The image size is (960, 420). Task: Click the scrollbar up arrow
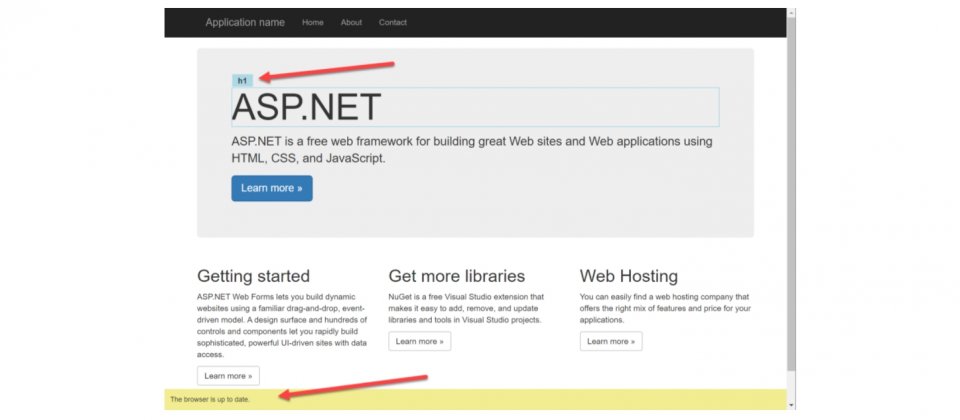(791, 13)
